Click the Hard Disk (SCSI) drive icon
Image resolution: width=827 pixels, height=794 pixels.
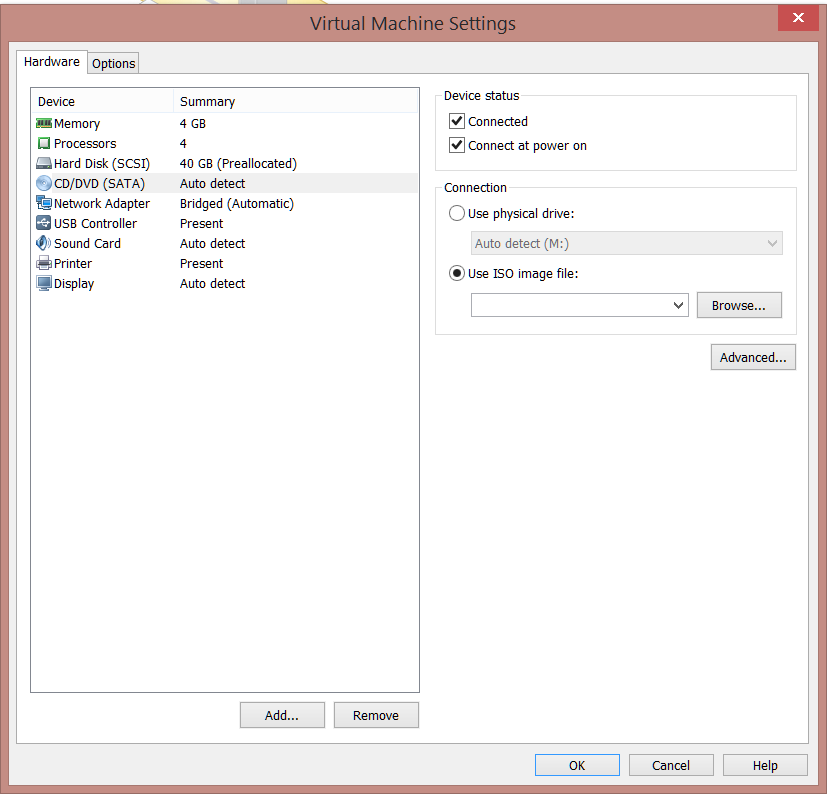tap(44, 164)
